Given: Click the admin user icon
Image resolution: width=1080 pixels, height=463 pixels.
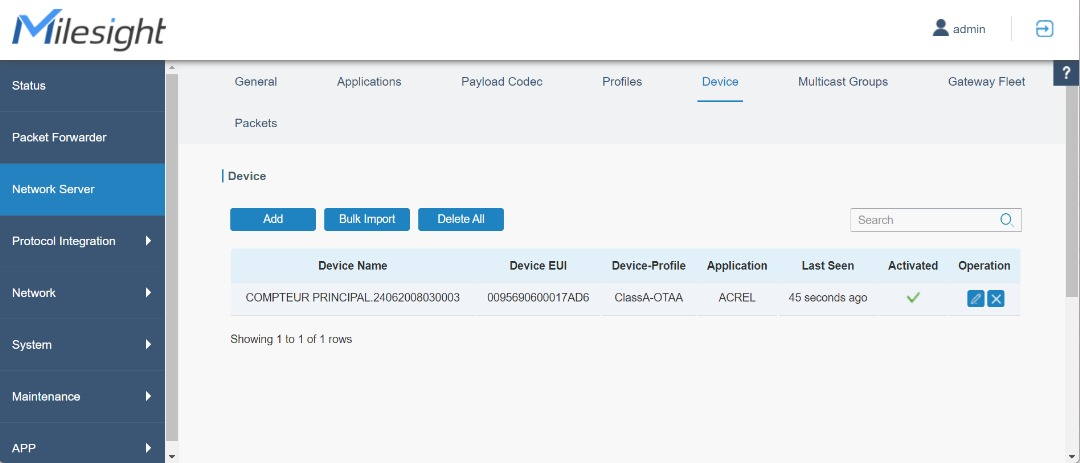Looking at the screenshot, I should click(x=940, y=29).
